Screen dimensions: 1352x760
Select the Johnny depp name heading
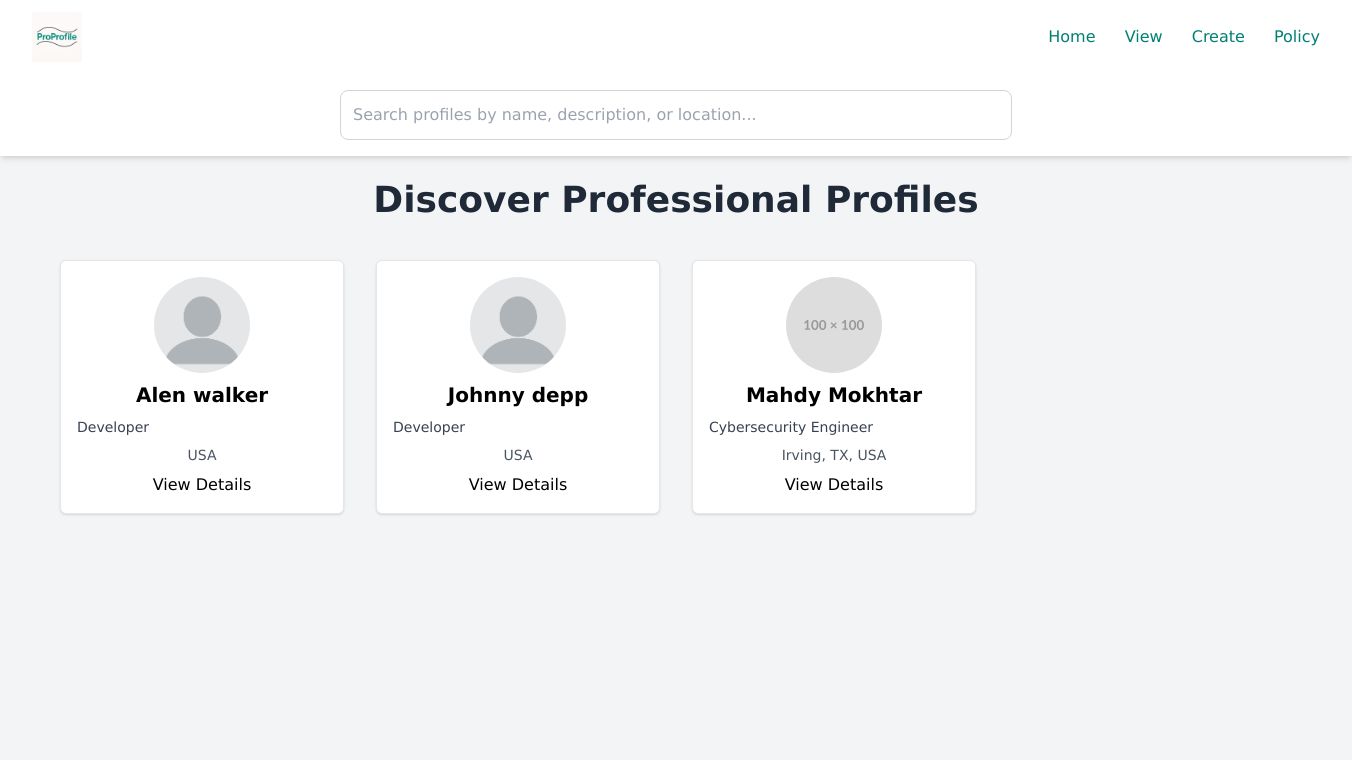pyautogui.click(x=518, y=396)
